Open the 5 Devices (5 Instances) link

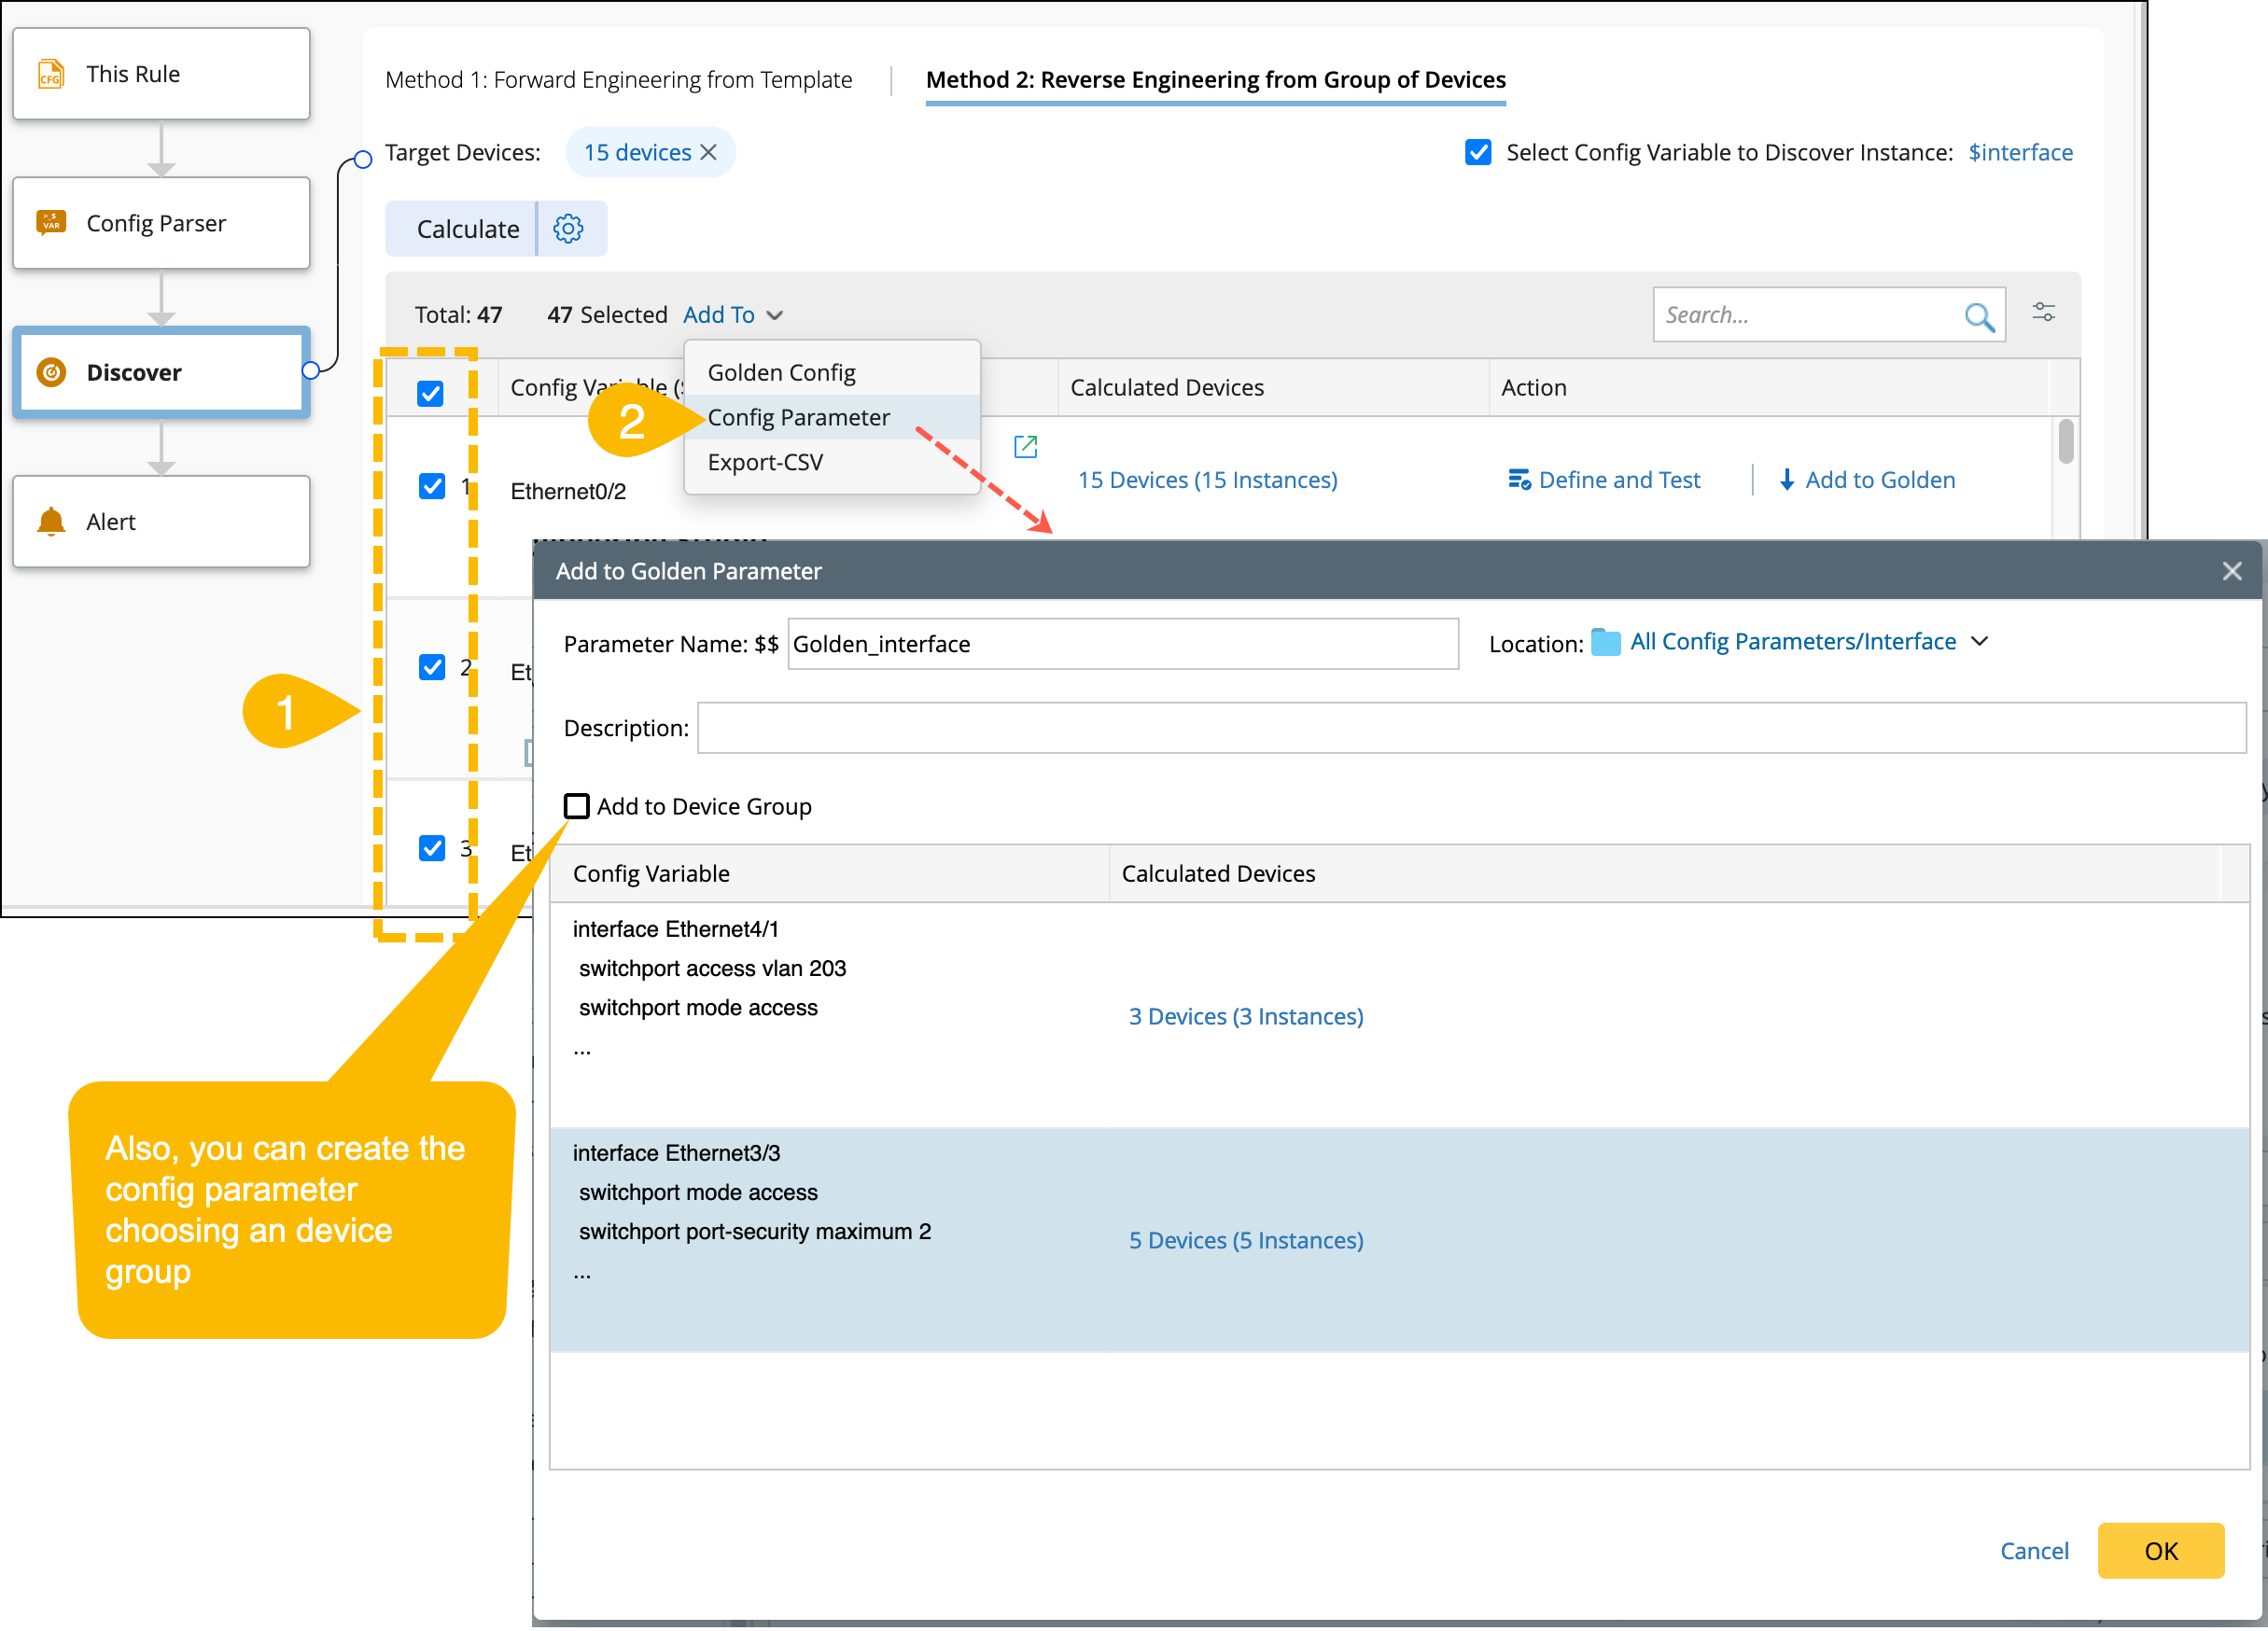click(x=1245, y=1240)
